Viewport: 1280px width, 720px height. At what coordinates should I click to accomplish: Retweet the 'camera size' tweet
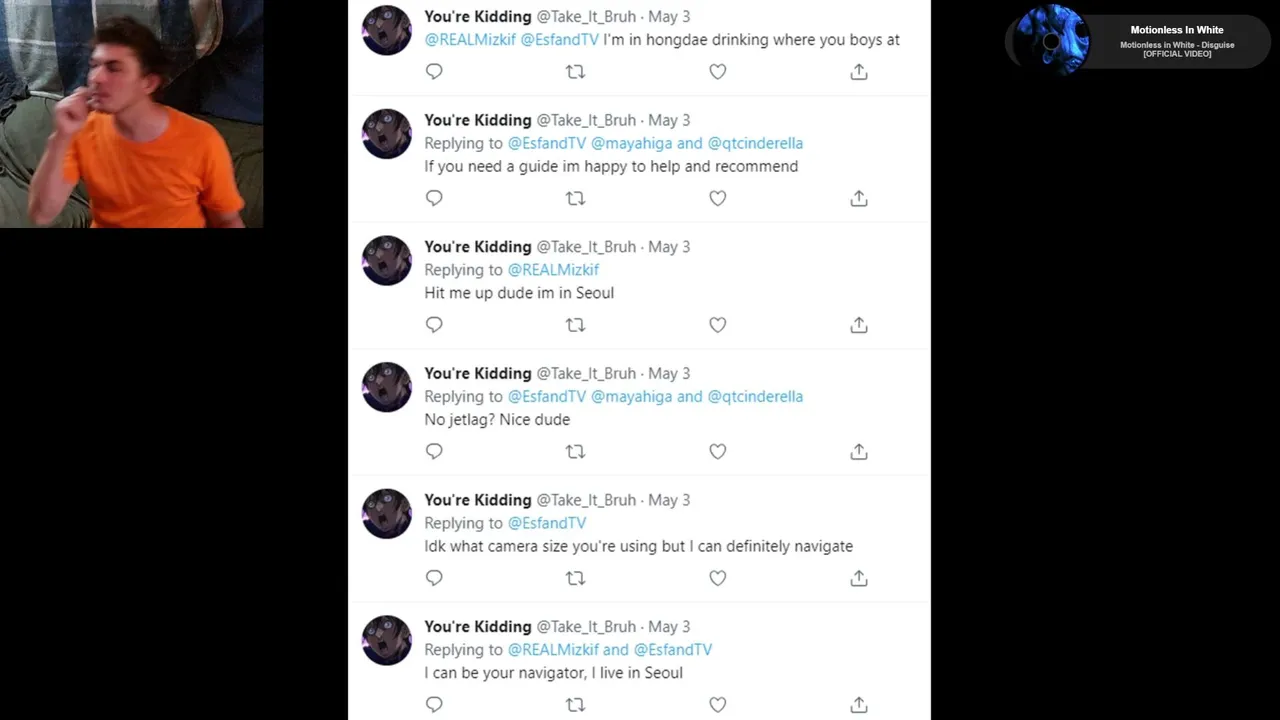coord(575,578)
